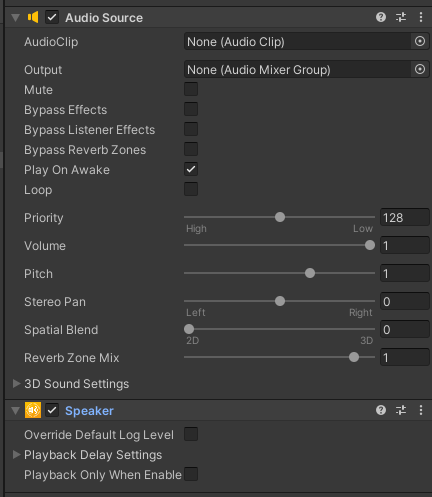Click the Speaker component script icon
This screenshot has width=432, height=497.
(x=33, y=410)
